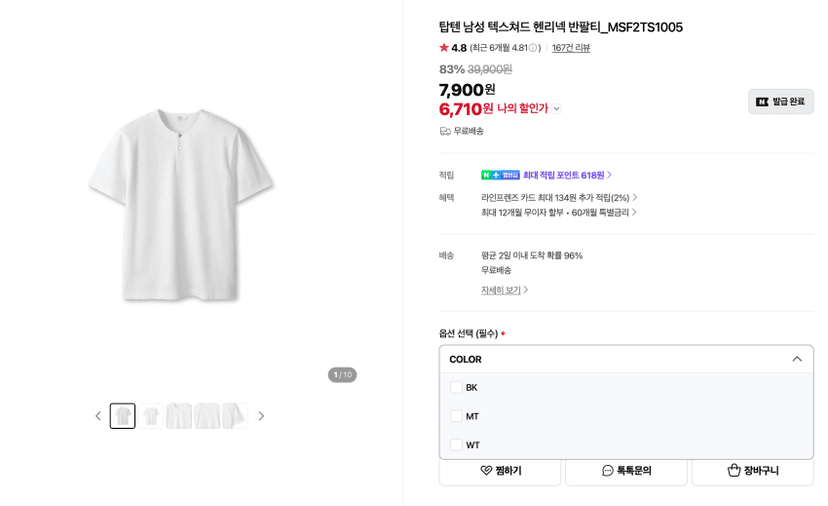The height and width of the screenshot is (506, 828).
Task: Click the shopping basket icon for 장바구니
Action: 734,470
